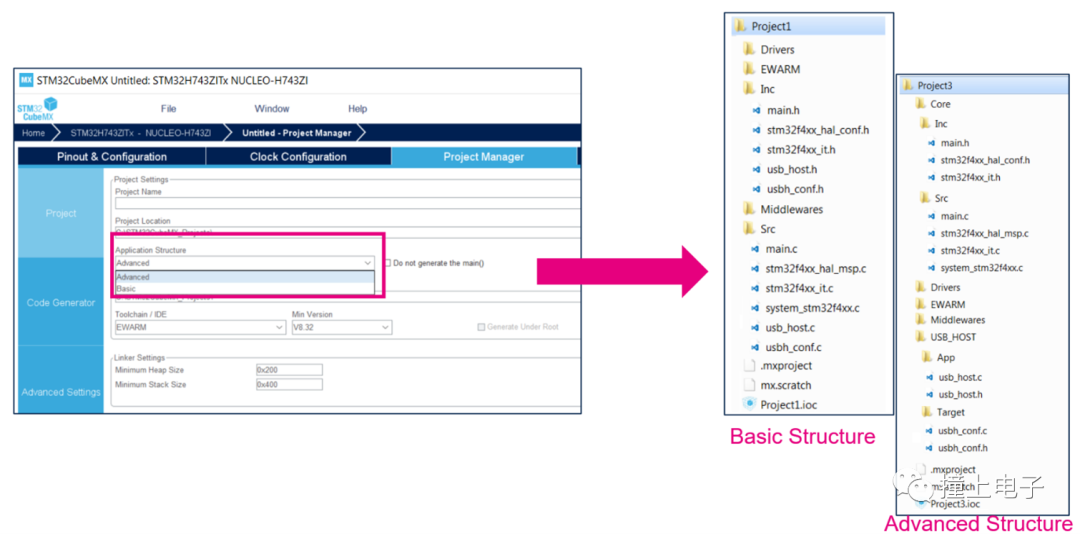Click the system_stm32f4xx.c file icon in Project3

coord(931,268)
